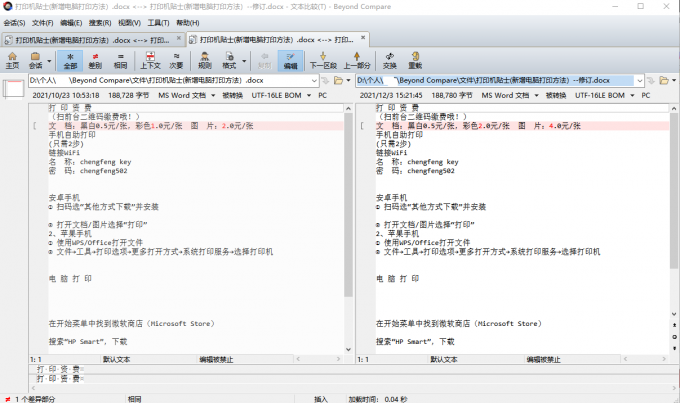Click left pane line '2、苹果手机'
The width and height of the screenshot is (680, 403).
(x=70, y=234)
